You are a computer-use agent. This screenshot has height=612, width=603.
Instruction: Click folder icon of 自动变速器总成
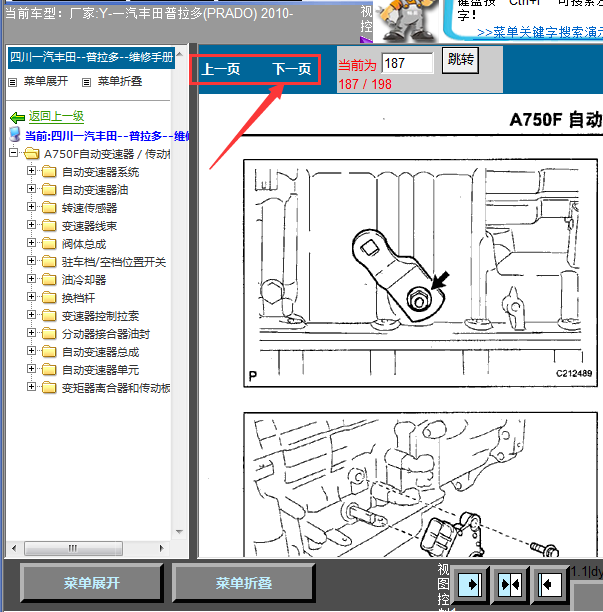[49, 351]
